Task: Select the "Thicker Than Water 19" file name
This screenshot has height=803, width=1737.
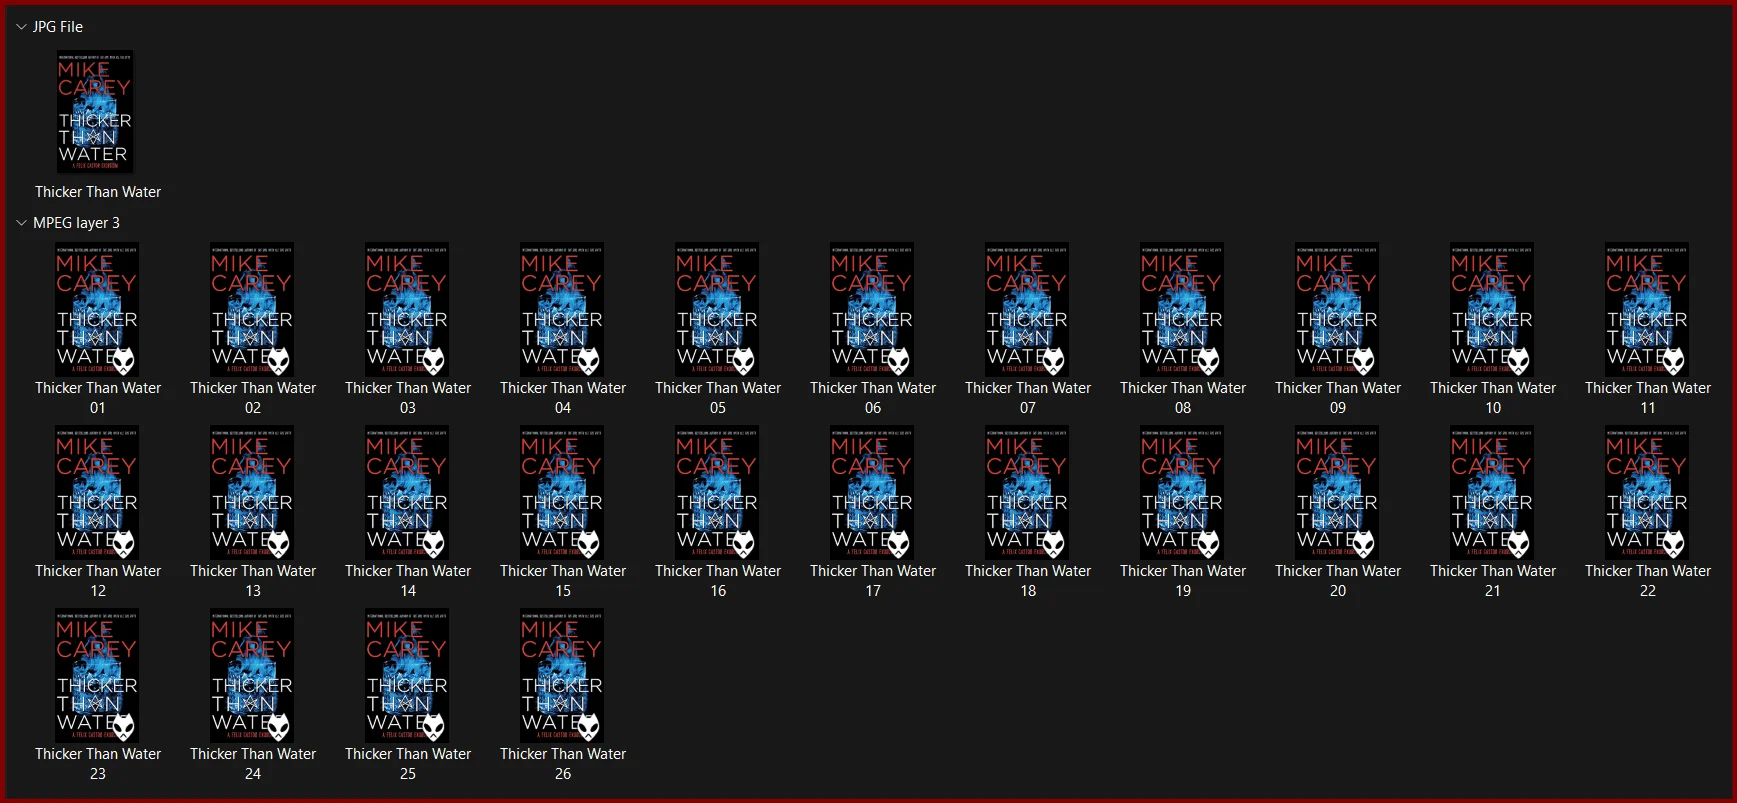Action: 1183,581
